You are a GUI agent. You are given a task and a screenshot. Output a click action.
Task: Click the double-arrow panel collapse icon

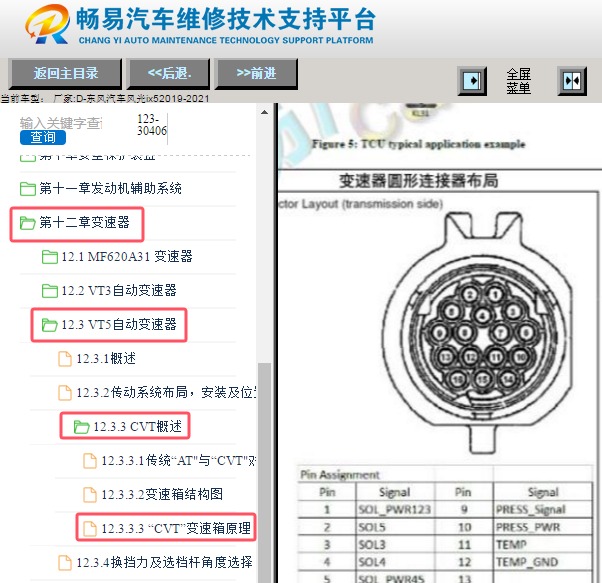(572, 81)
